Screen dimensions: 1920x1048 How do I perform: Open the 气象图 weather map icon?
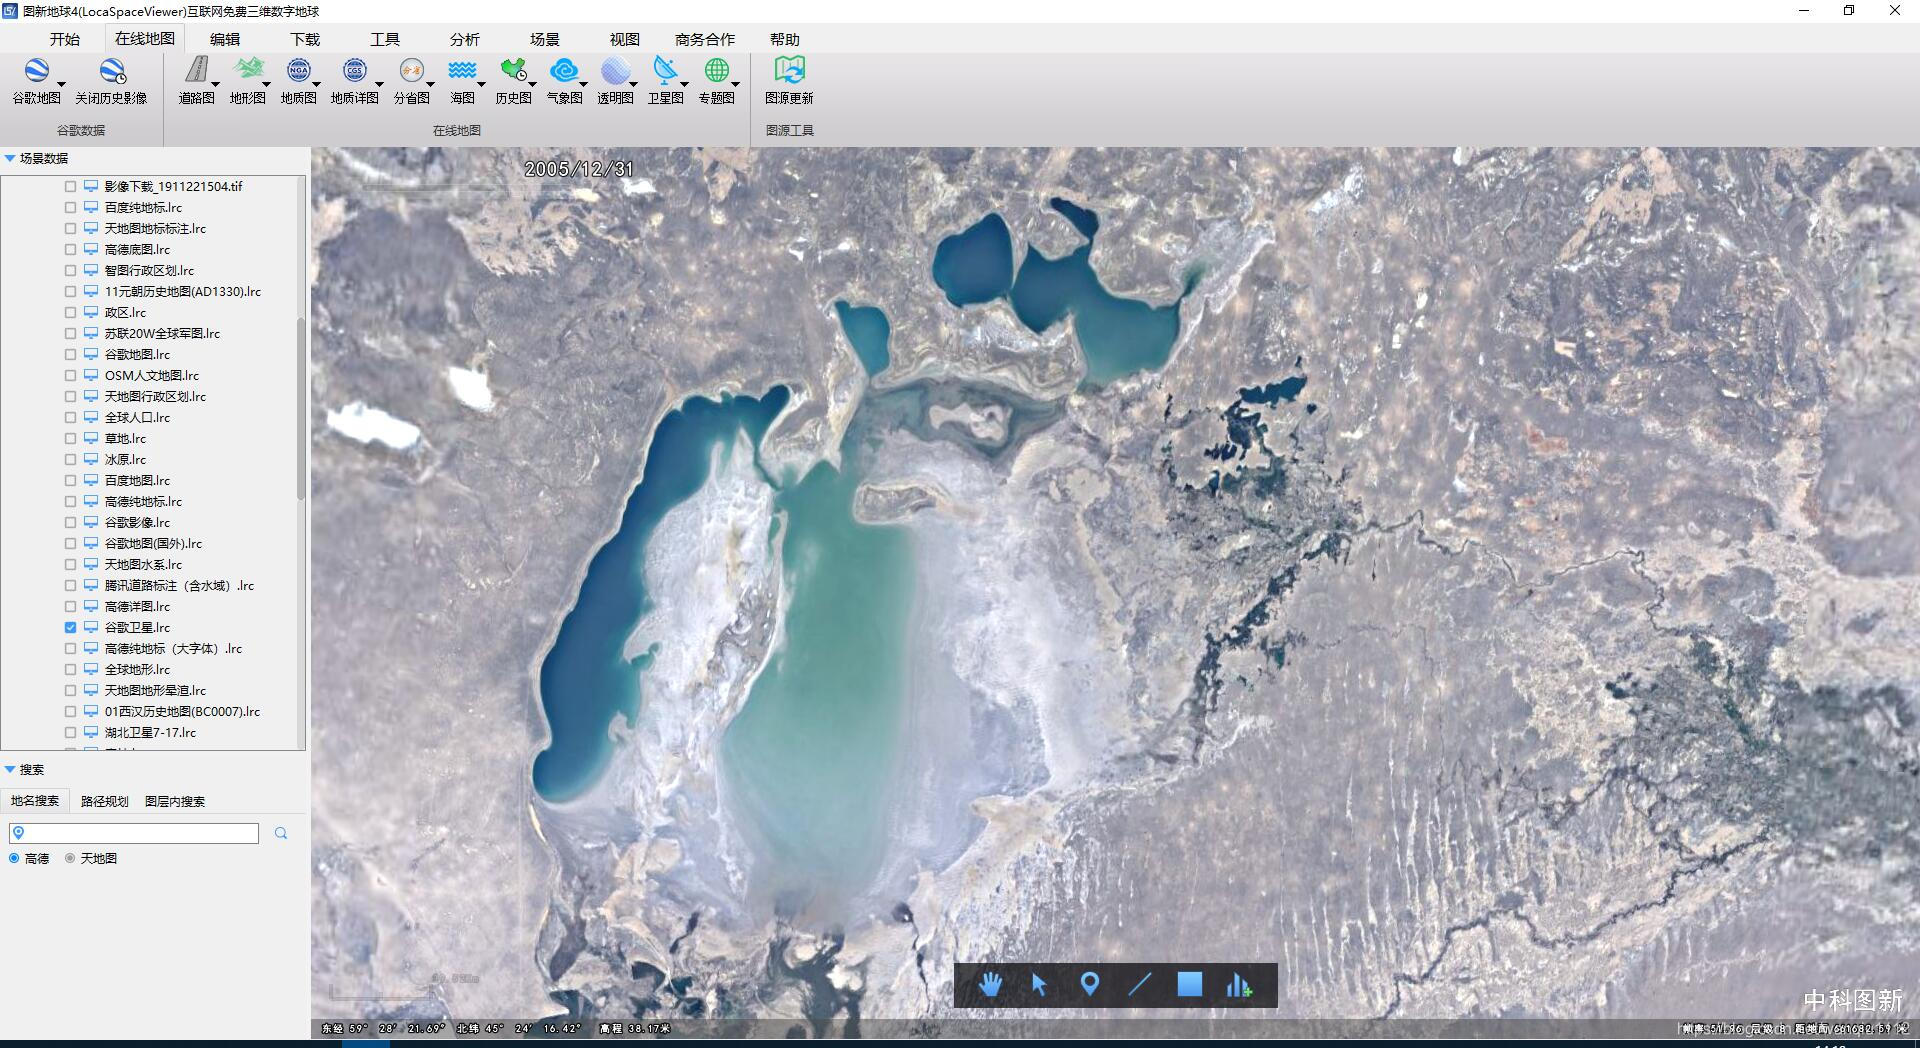(x=564, y=70)
